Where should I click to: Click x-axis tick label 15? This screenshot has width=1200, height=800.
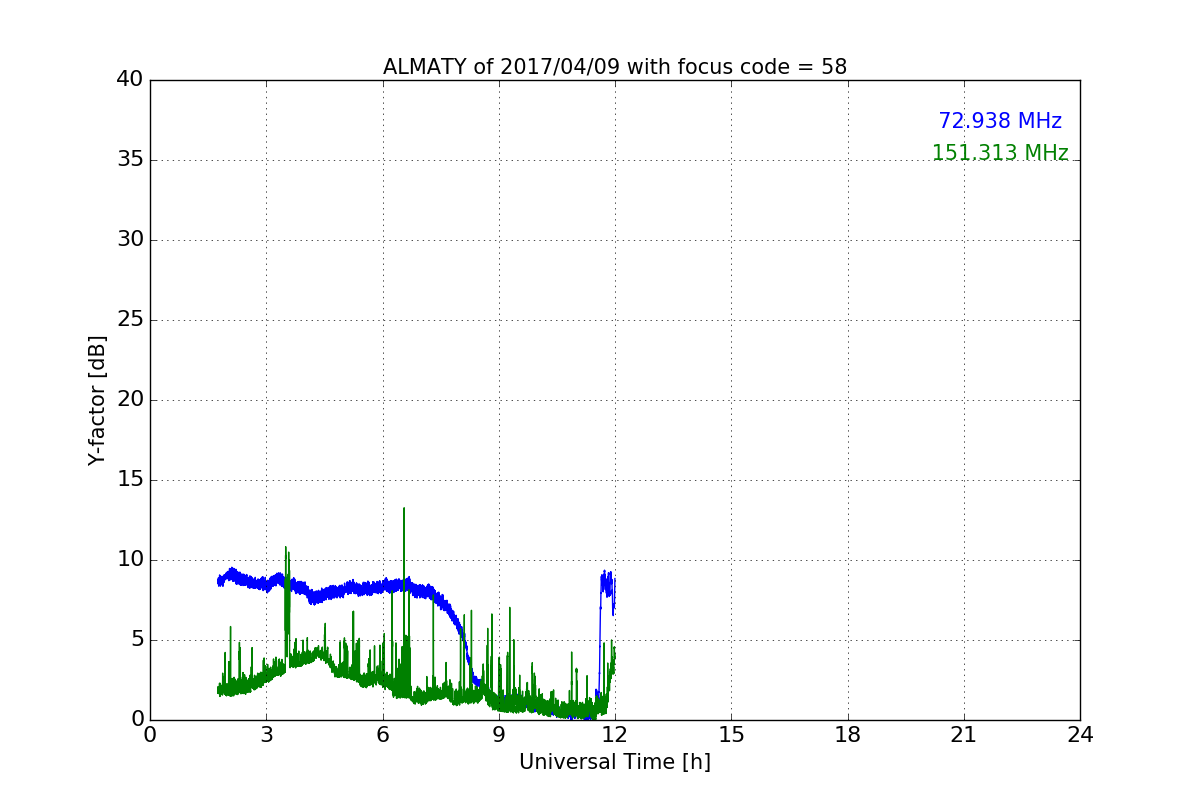pos(731,735)
